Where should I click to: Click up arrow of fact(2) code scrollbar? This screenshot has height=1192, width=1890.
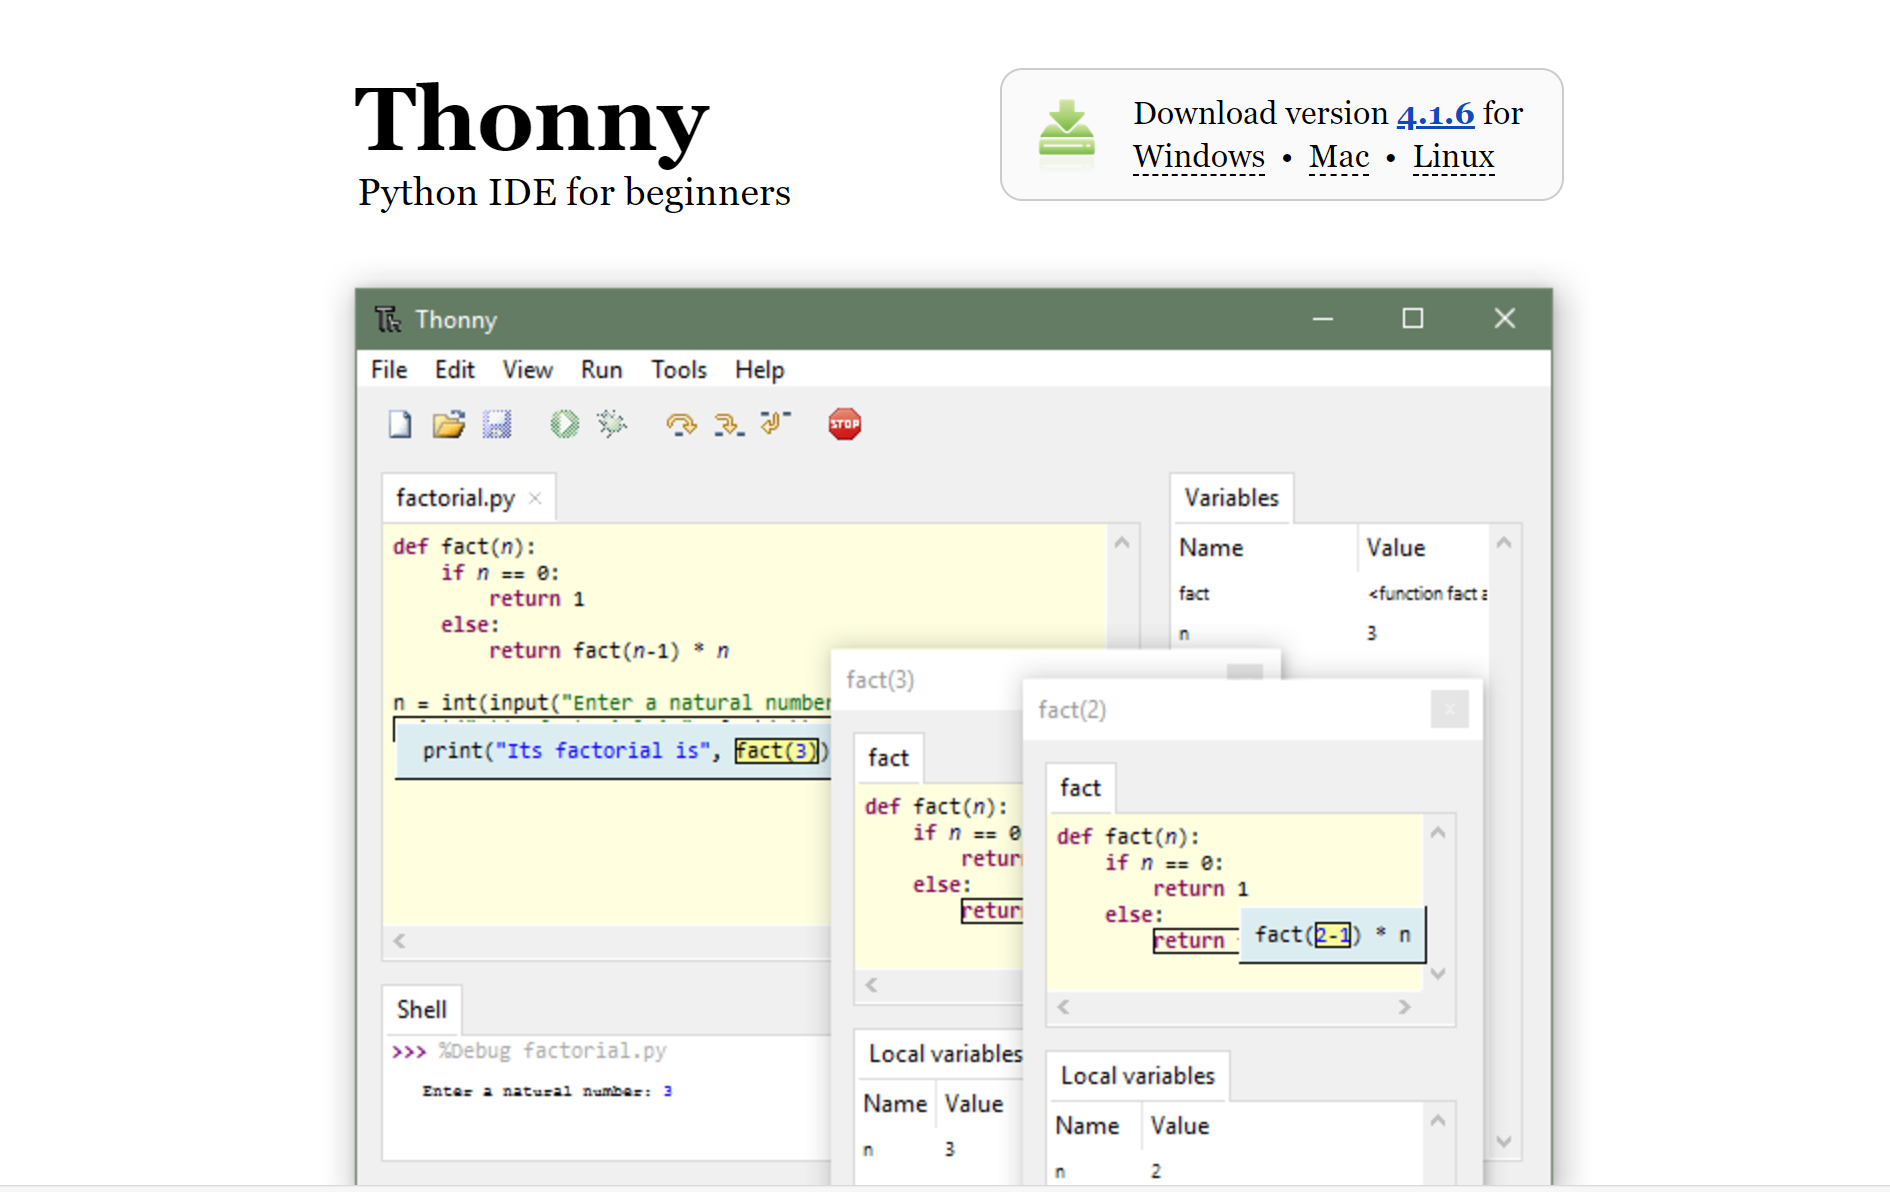(x=1438, y=833)
